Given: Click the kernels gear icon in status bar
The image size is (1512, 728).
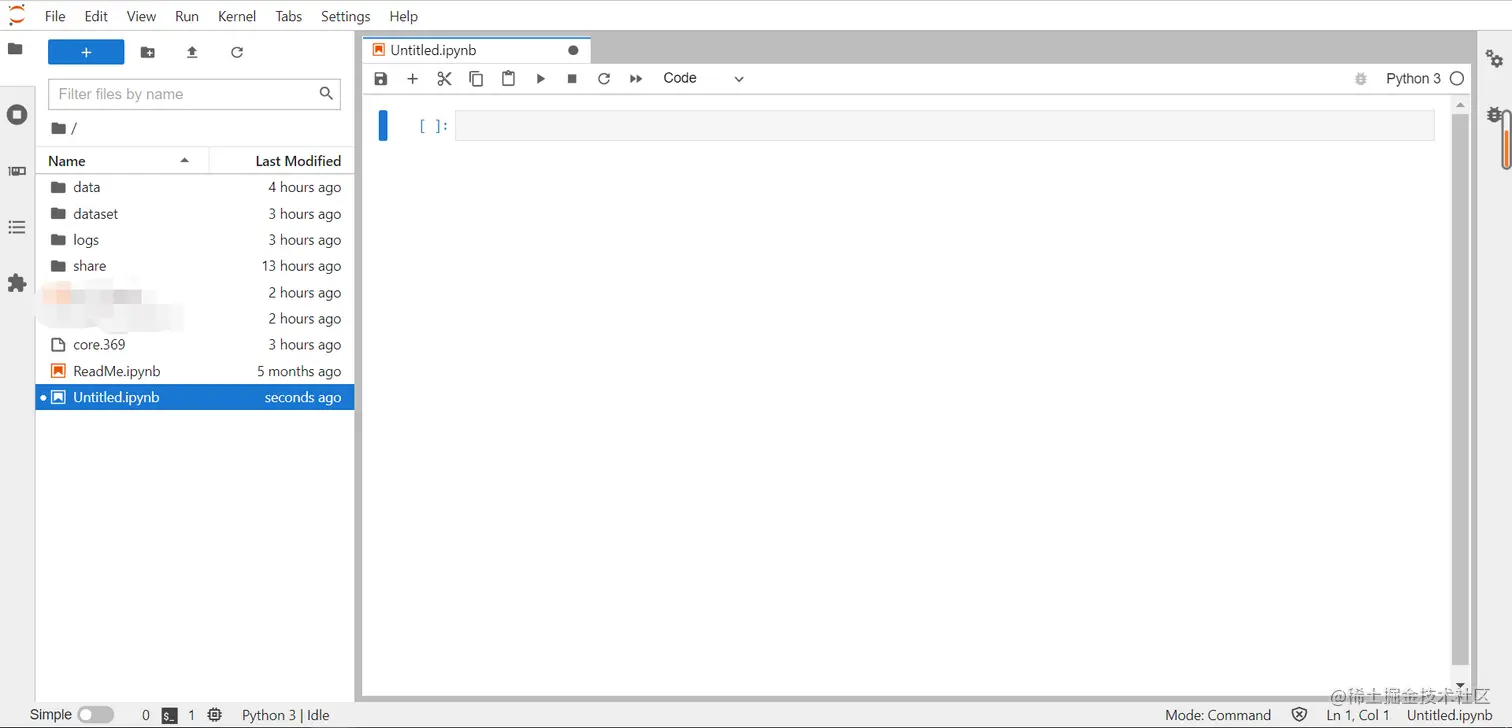Looking at the screenshot, I should [x=214, y=715].
